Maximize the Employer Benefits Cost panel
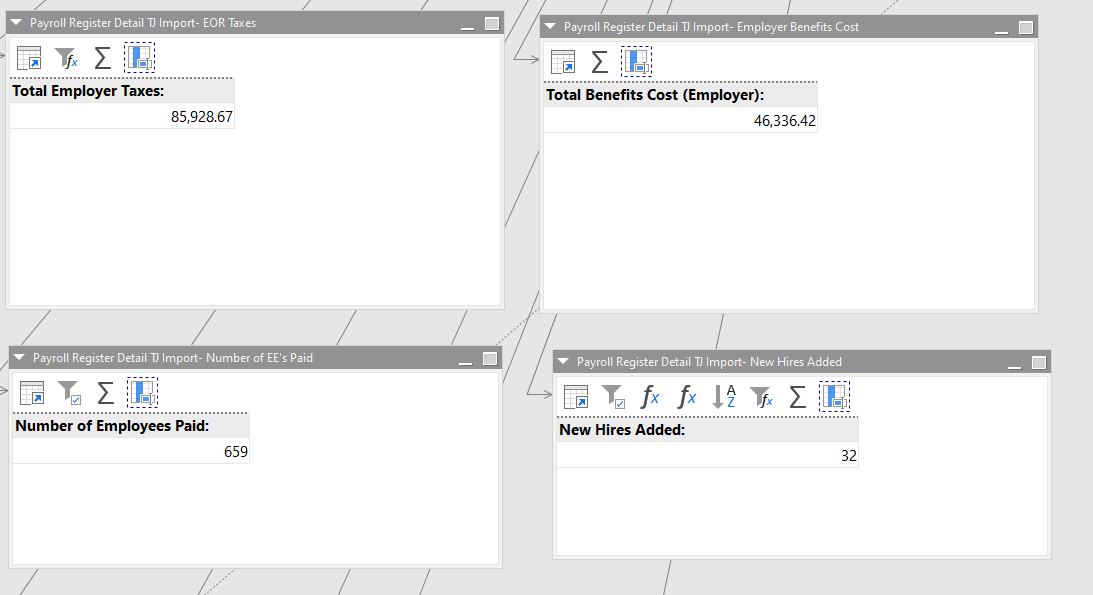 coord(1025,27)
